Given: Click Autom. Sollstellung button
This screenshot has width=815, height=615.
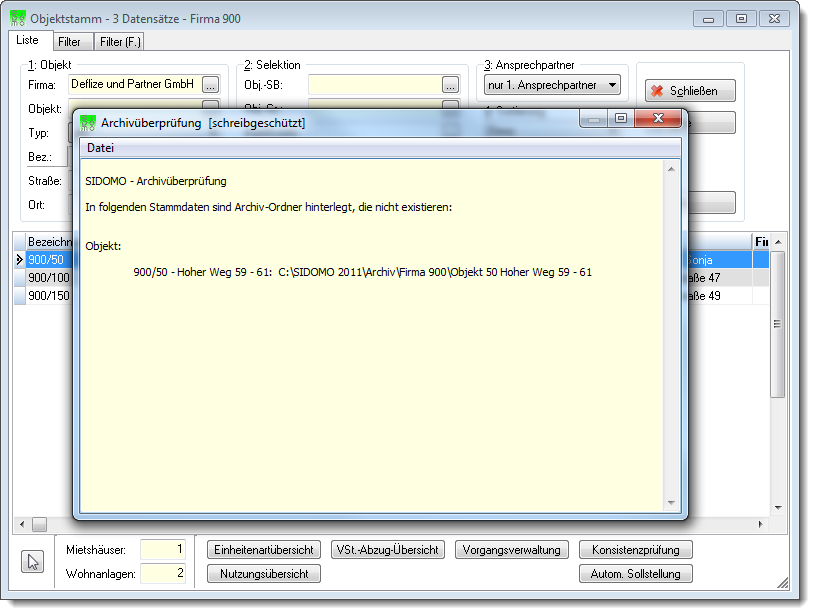Looking at the screenshot, I should pyautogui.click(x=635, y=574).
